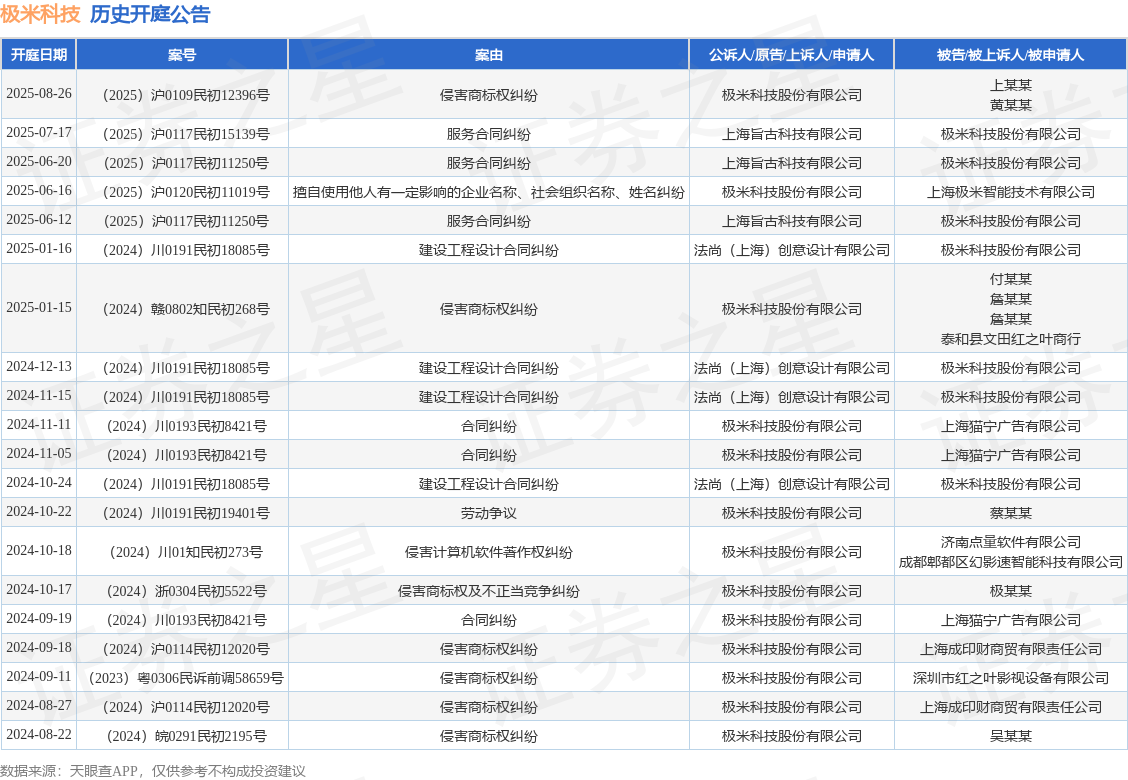Image resolution: width=1128 pixels, height=780 pixels.
Task: Click 上海旨古科技有限公司 in the 2025-06-20 row
Action: tap(791, 163)
